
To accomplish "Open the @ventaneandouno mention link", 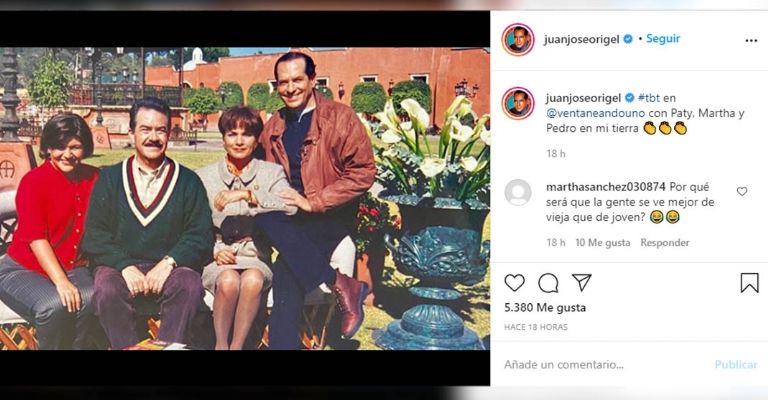I will tap(596, 113).
